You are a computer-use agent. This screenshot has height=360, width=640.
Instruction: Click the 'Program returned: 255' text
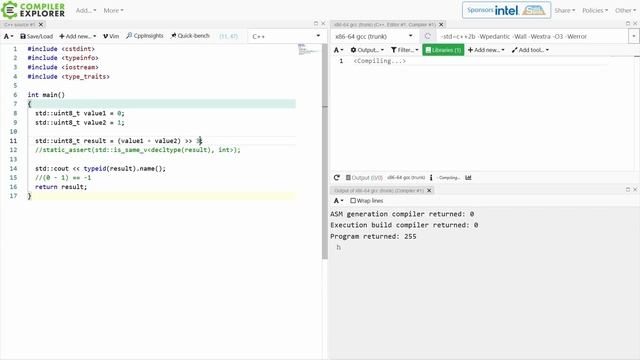pos(373,236)
